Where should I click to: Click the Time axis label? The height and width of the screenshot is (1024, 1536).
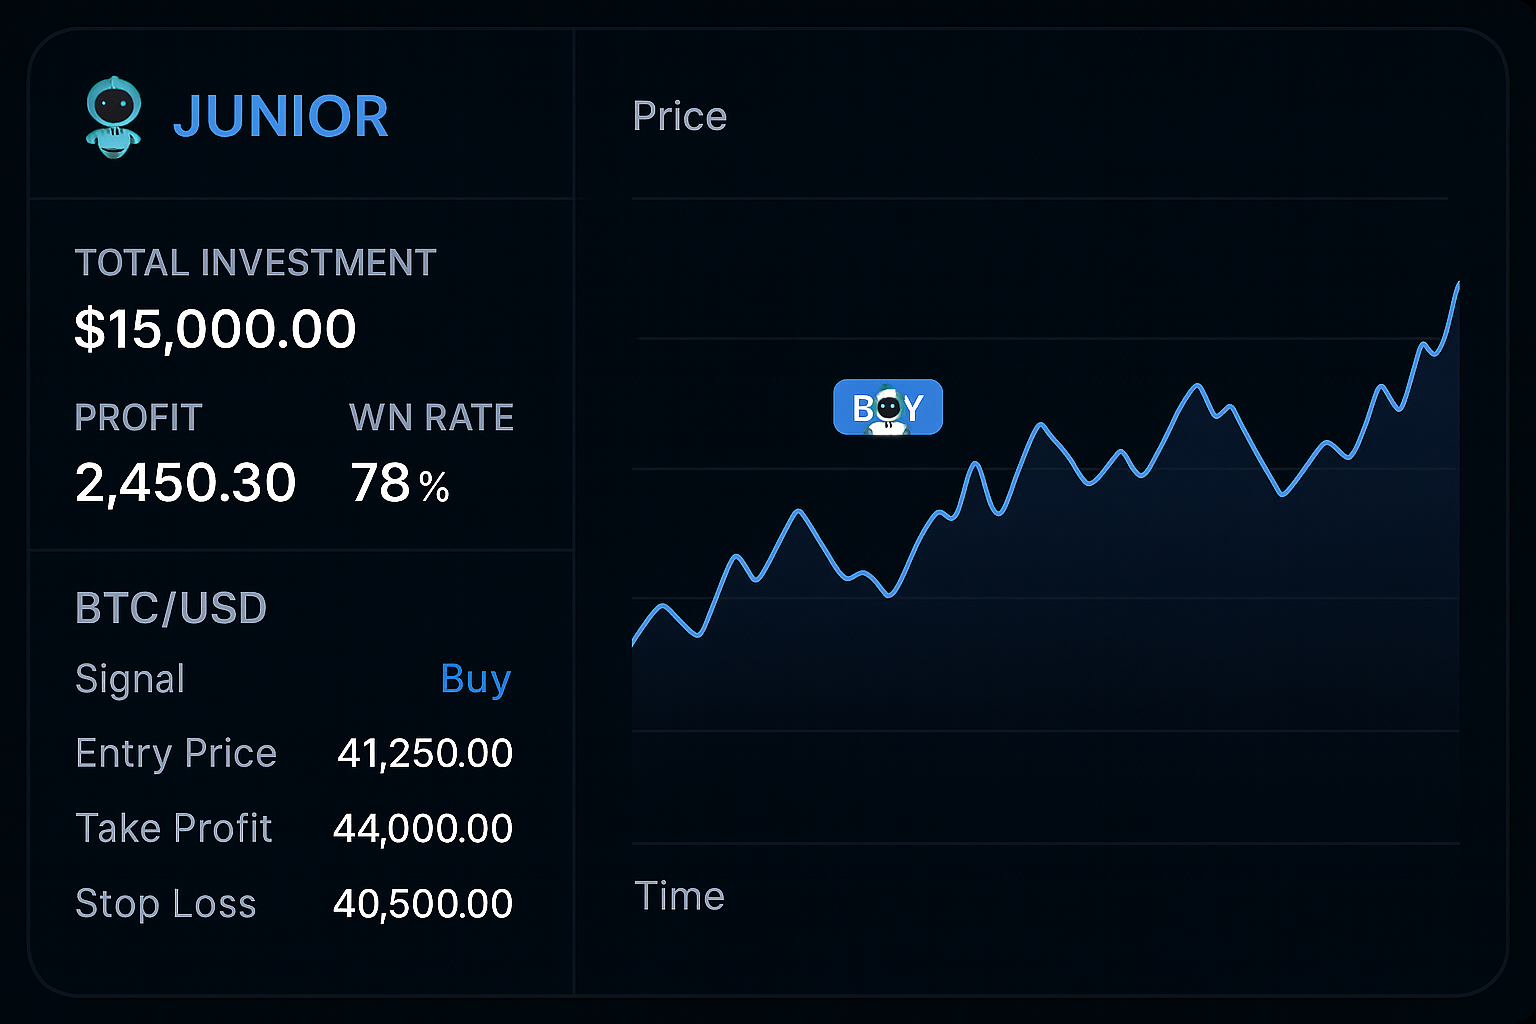click(x=679, y=896)
